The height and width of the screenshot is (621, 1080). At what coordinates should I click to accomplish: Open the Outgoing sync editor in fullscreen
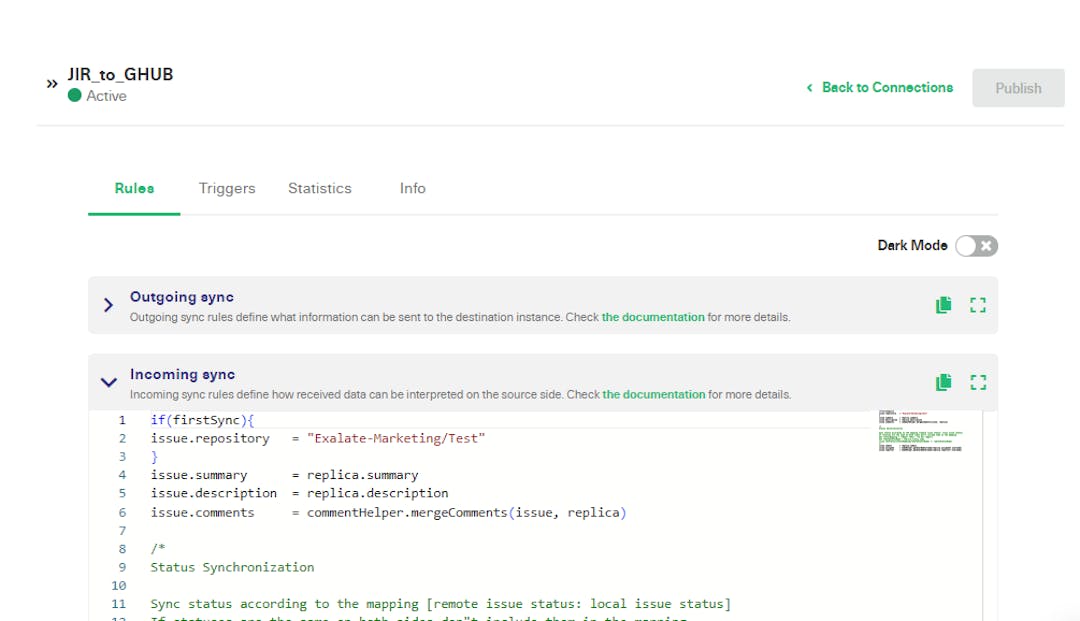(x=978, y=304)
